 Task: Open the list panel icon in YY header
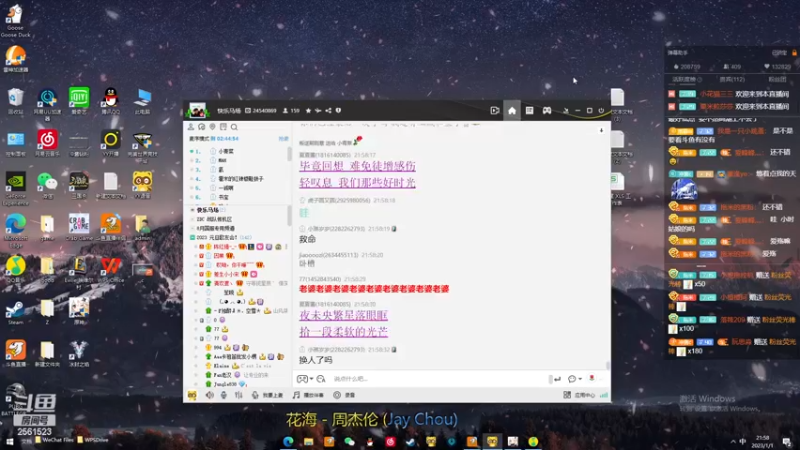(530, 111)
